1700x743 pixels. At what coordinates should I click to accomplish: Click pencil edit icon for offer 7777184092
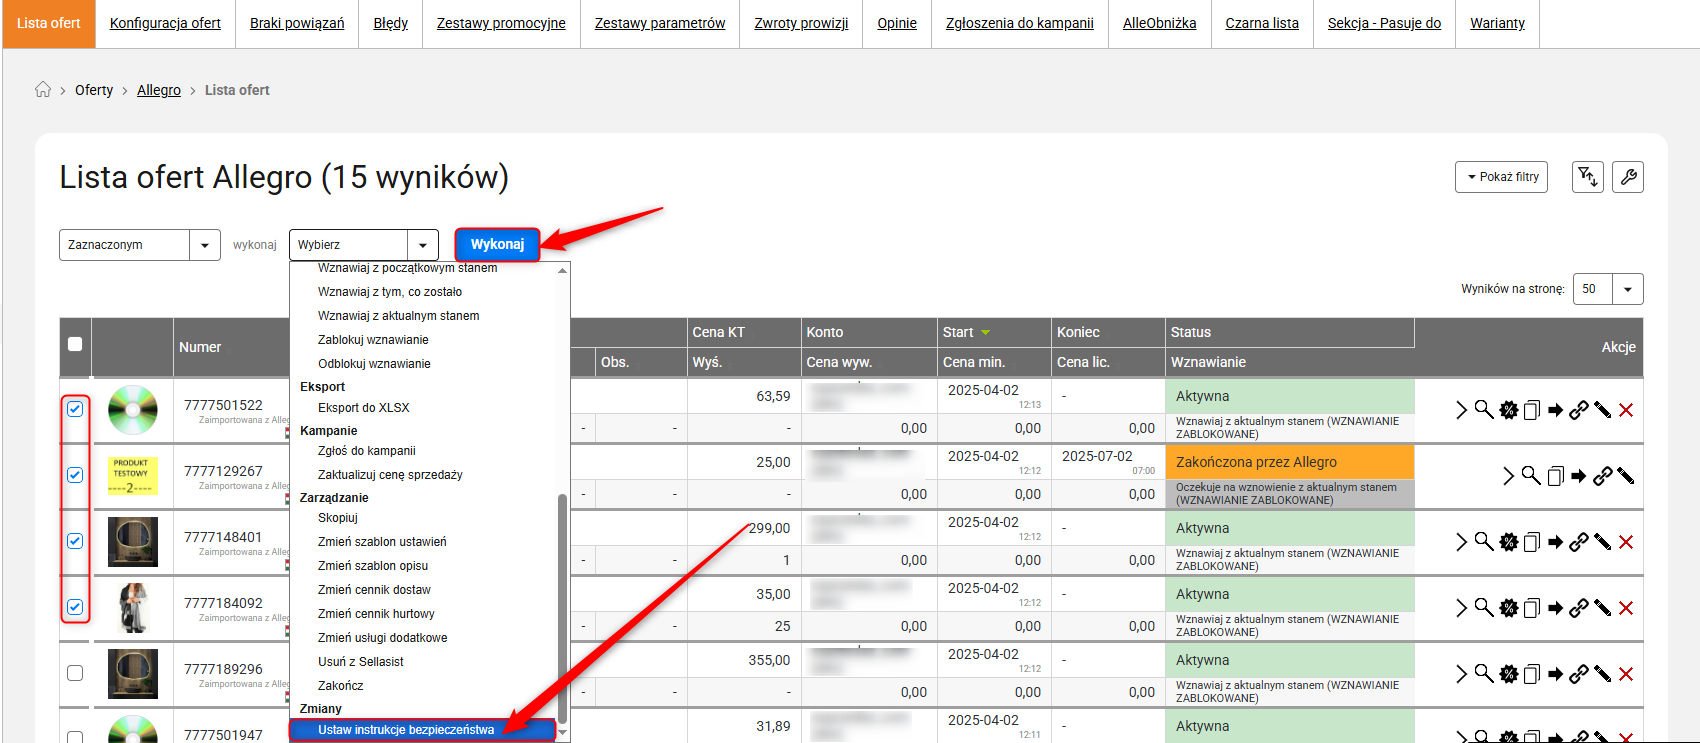click(1602, 608)
